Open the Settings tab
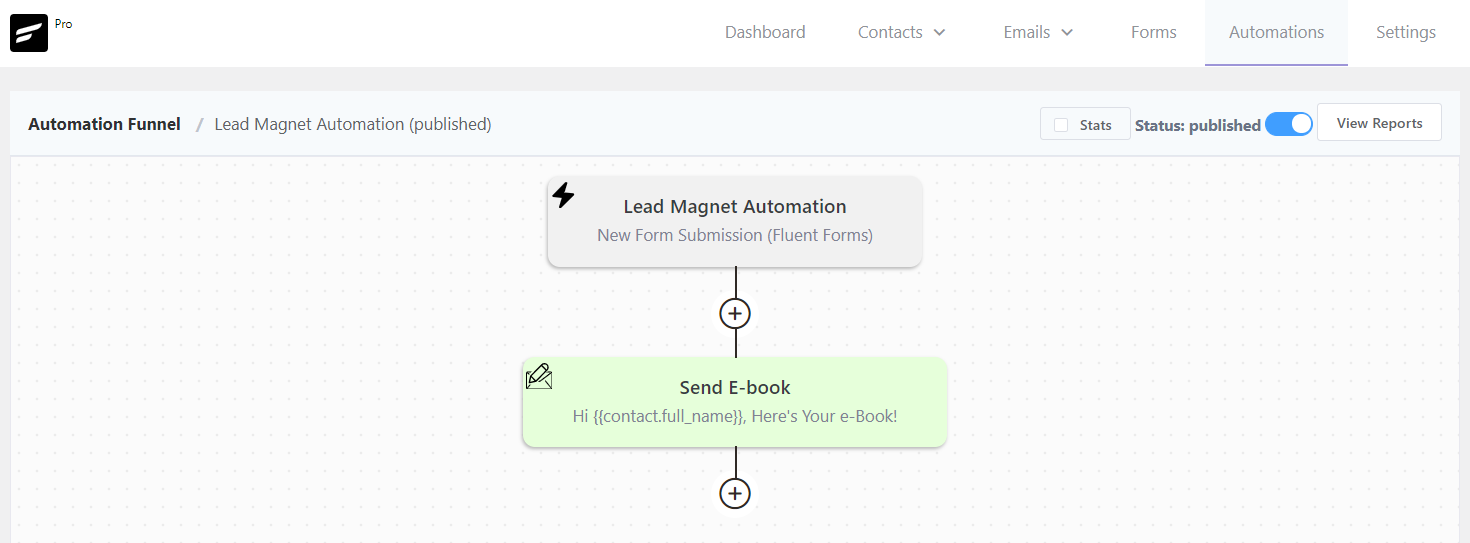Screen dimensions: 1470x543 click(1405, 32)
